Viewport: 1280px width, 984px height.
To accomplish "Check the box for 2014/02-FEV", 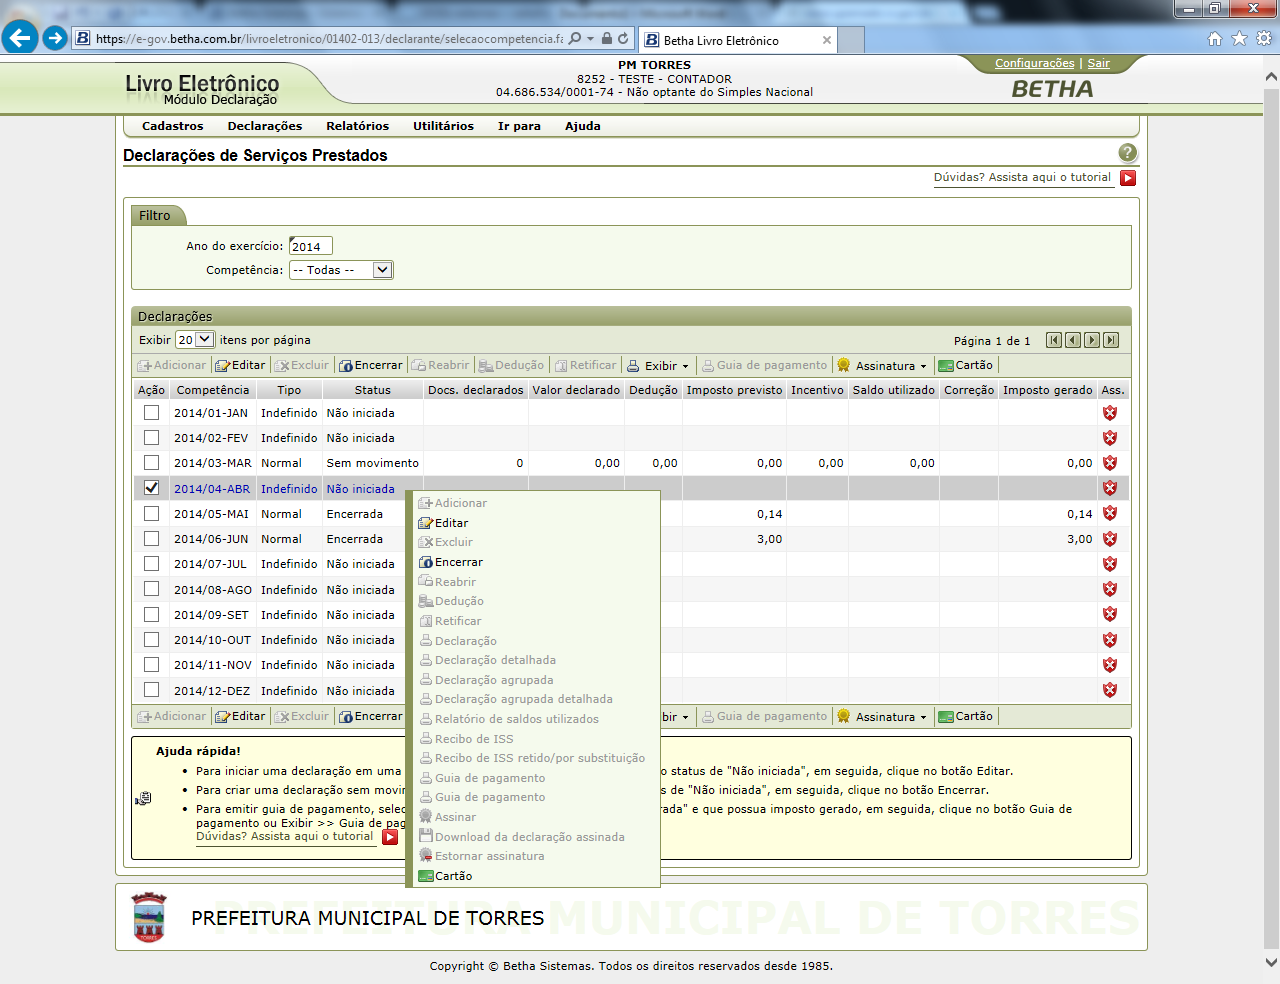I will click(151, 438).
